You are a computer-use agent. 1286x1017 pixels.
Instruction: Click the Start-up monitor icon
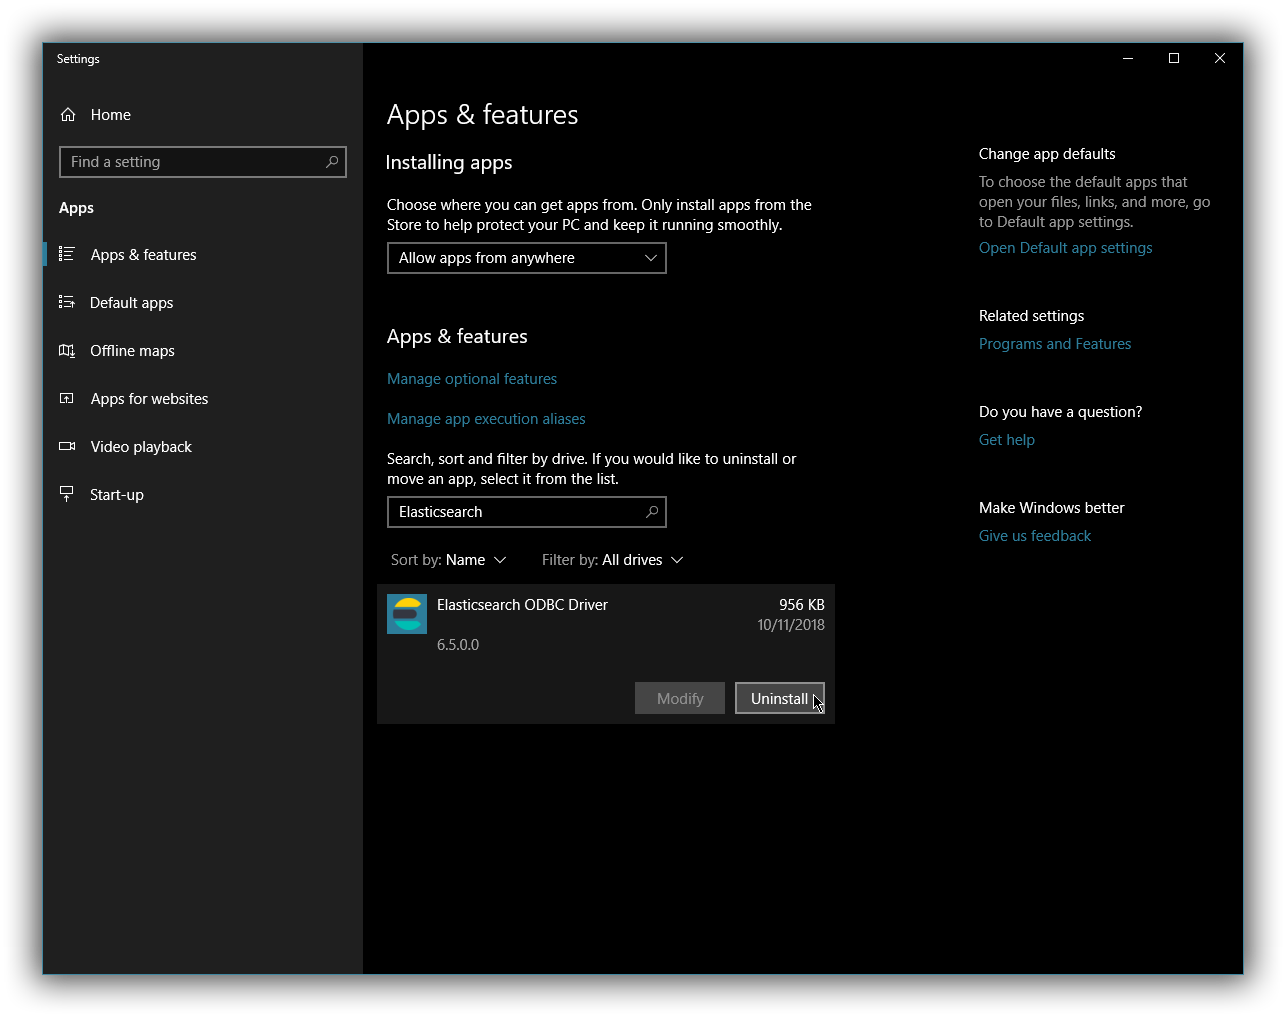pos(67,494)
